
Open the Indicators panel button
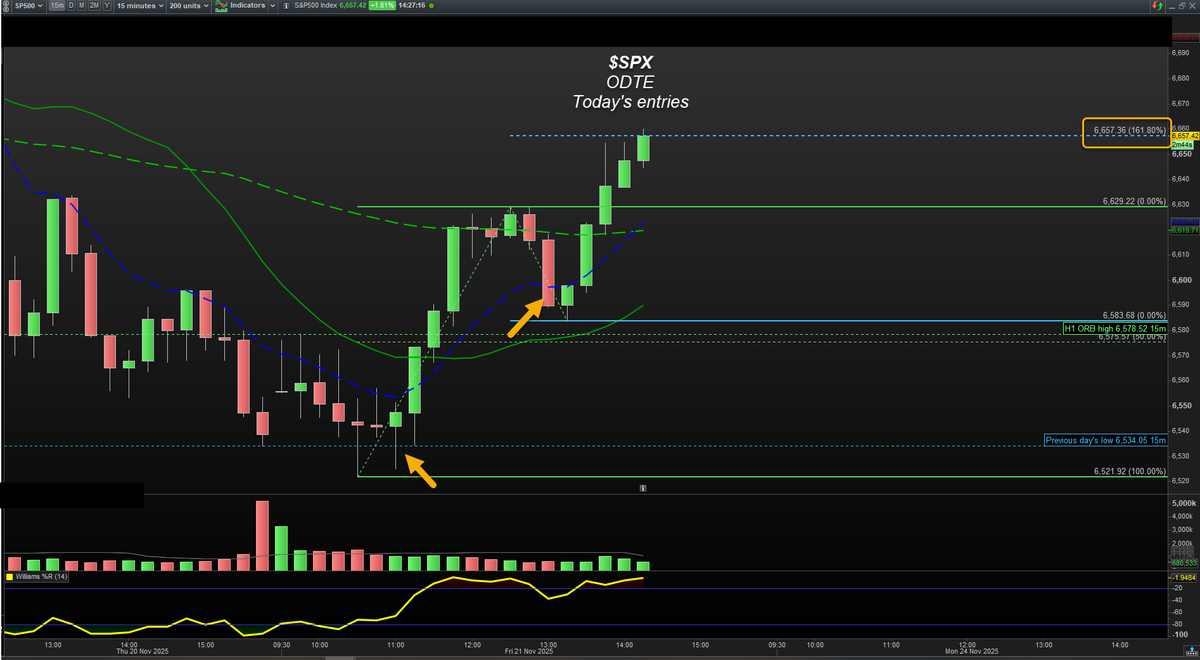[x=247, y=6]
